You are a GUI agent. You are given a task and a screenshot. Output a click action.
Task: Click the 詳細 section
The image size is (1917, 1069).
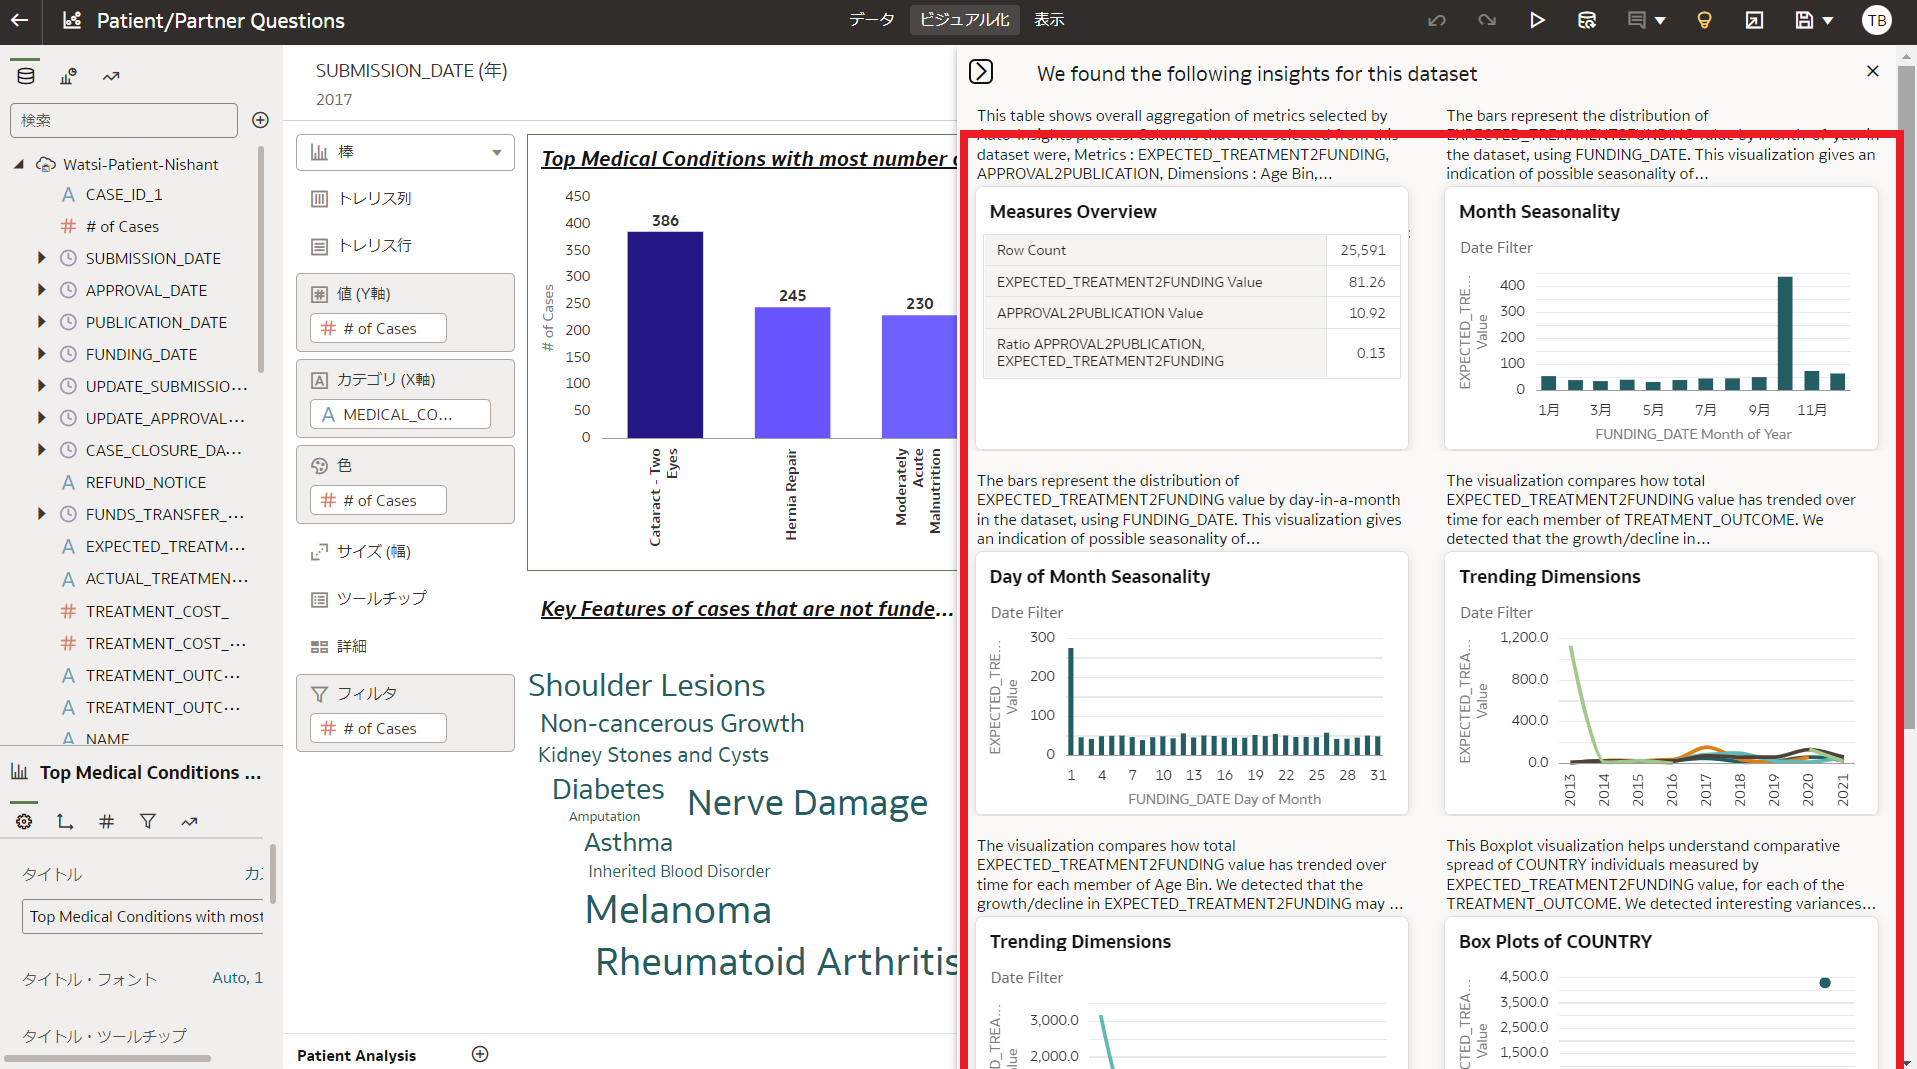tap(405, 646)
